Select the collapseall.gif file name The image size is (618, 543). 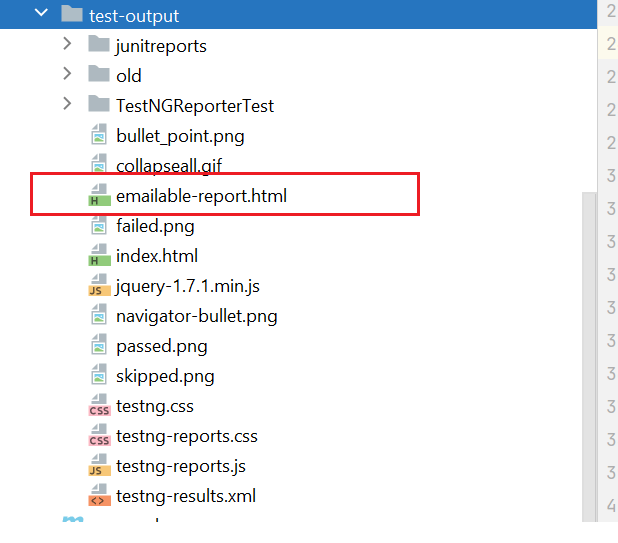click(x=169, y=166)
